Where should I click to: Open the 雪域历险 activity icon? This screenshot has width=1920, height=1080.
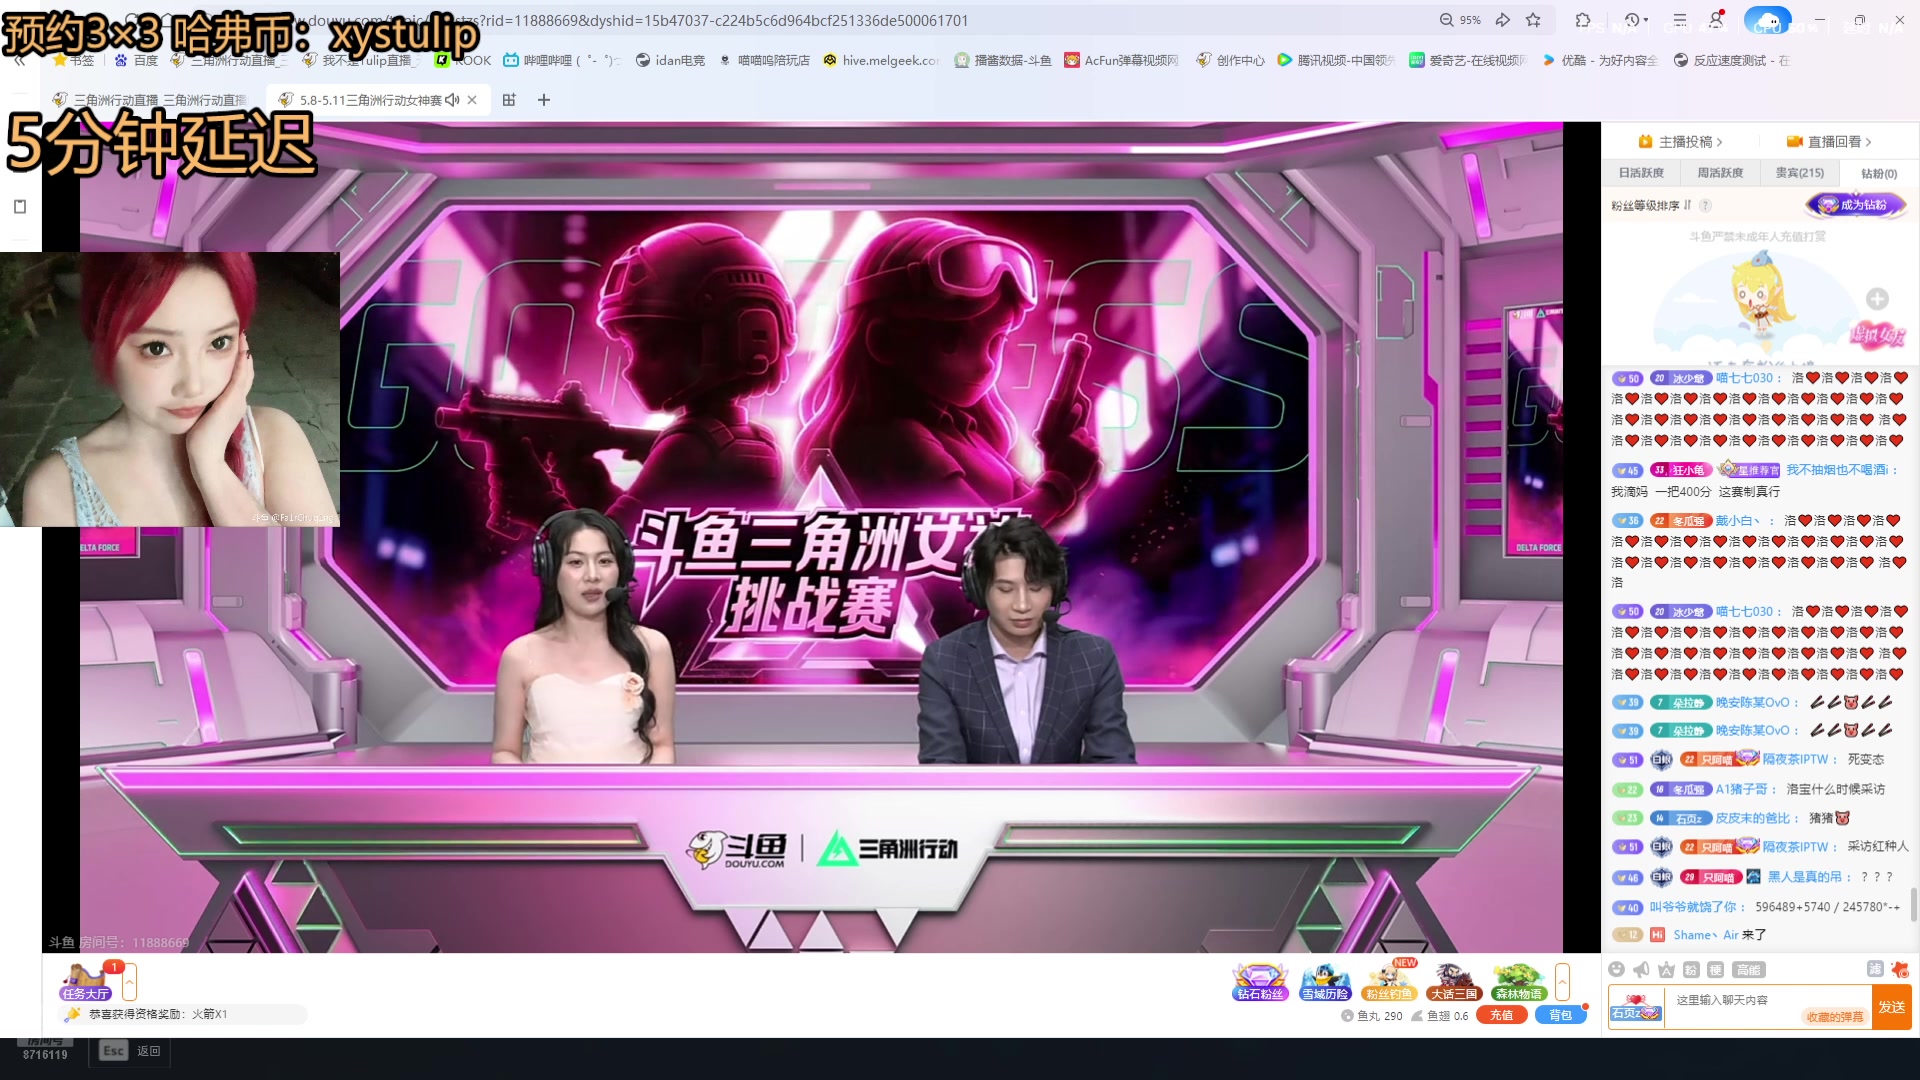(1325, 982)
